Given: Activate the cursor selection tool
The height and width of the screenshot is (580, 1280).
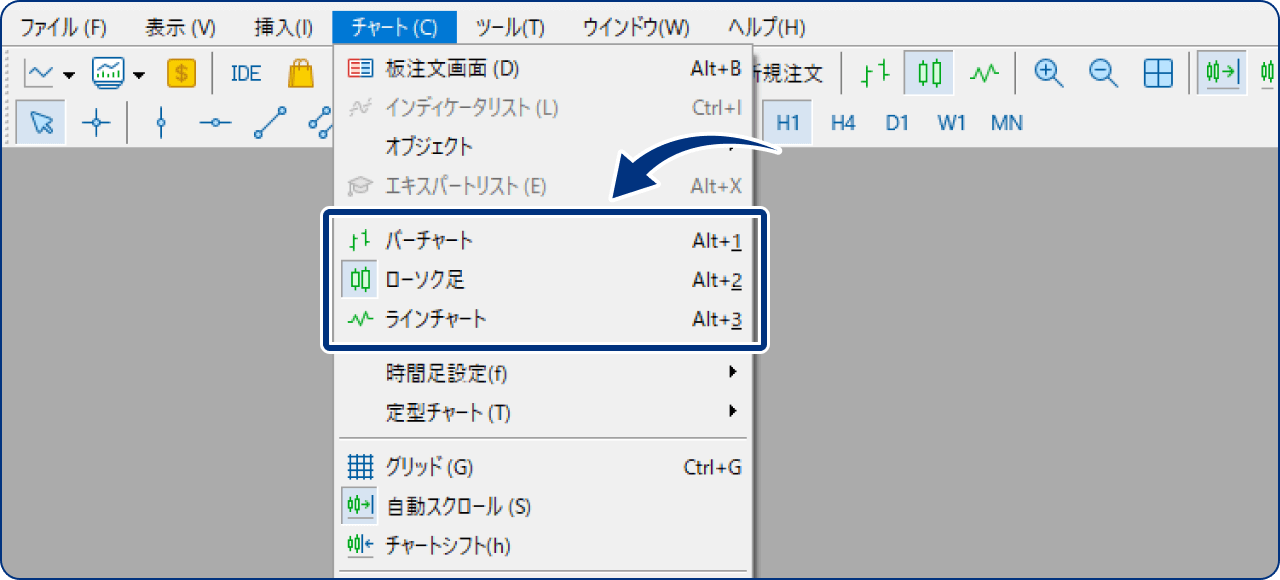Looking at the screenshot, I should pos(39,122).
